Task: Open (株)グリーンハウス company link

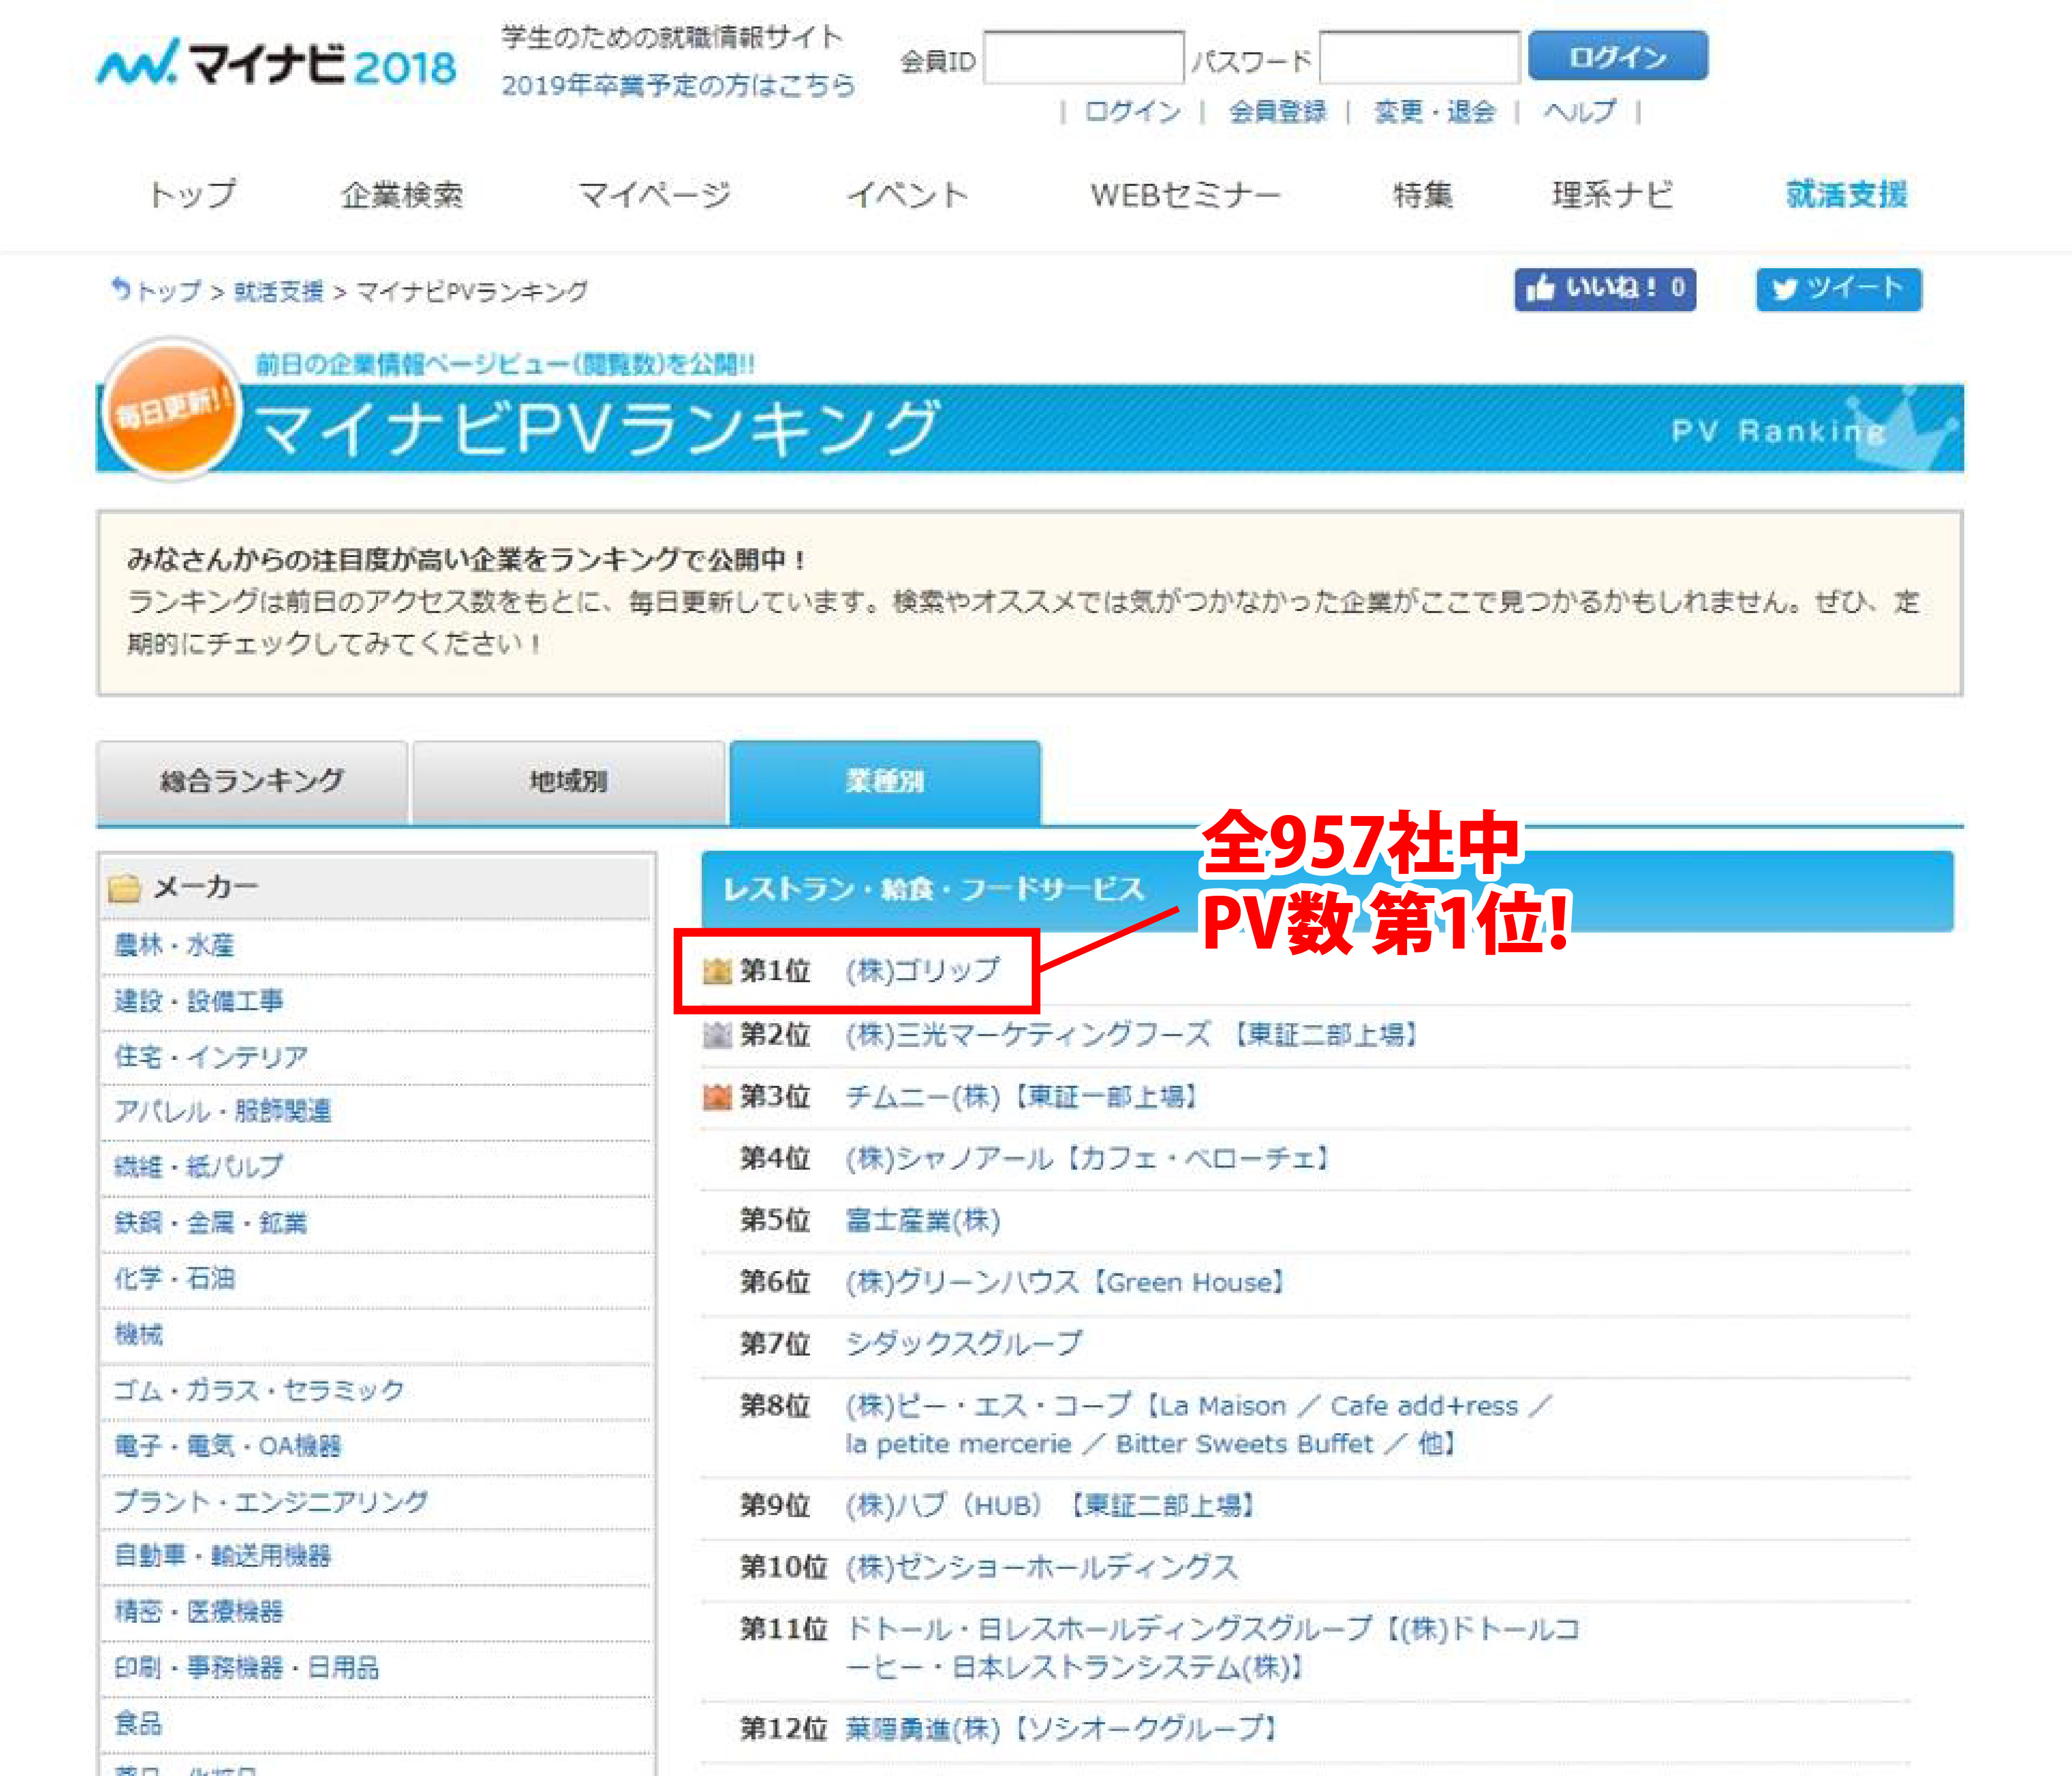Action: (x=1066, y=1282)
